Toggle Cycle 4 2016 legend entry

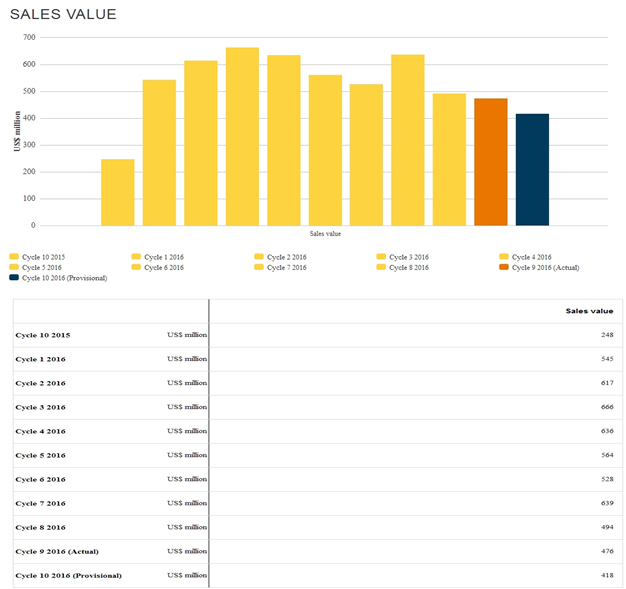[525, 257]
